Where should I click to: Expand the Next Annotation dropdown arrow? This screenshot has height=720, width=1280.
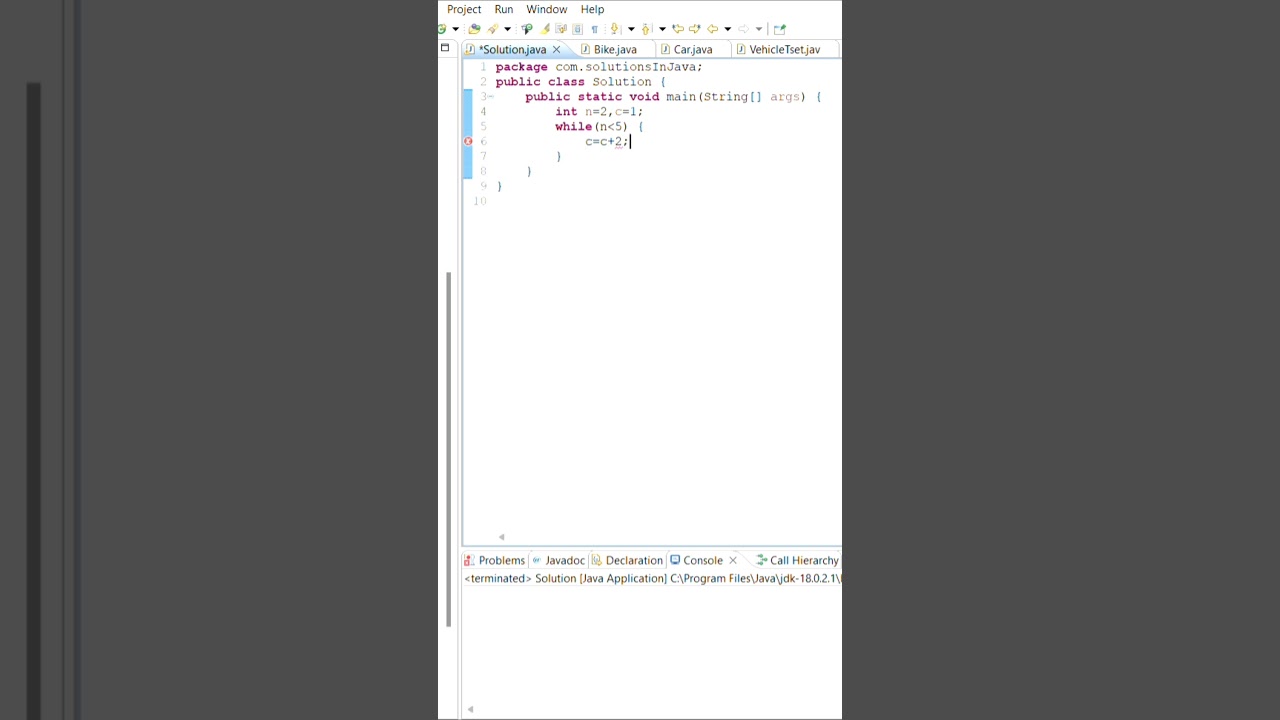click(631, 29)
